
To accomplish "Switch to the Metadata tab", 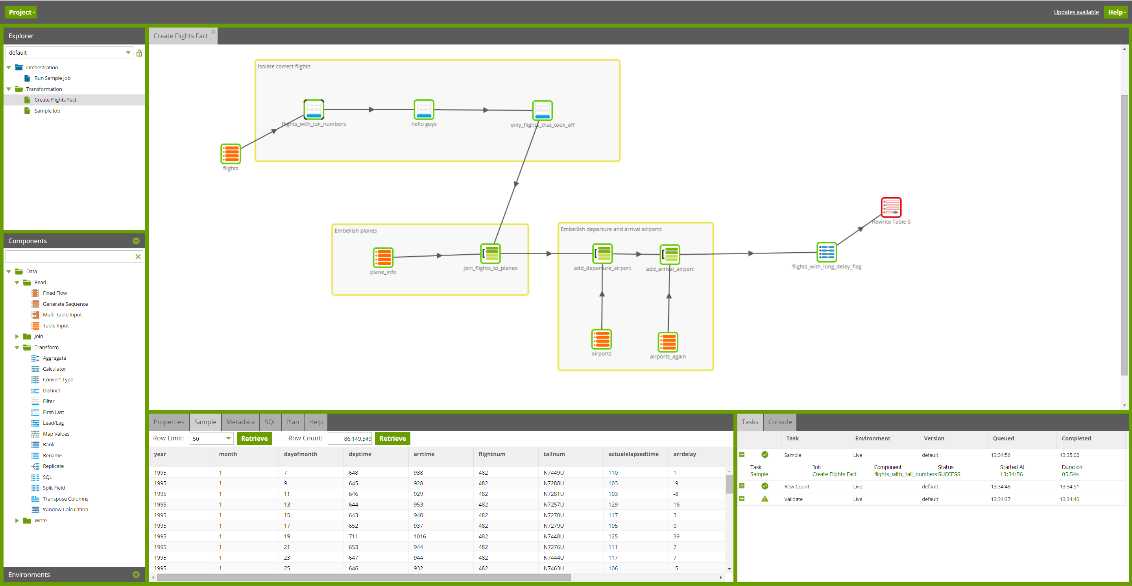I will (x=240, y=422).
